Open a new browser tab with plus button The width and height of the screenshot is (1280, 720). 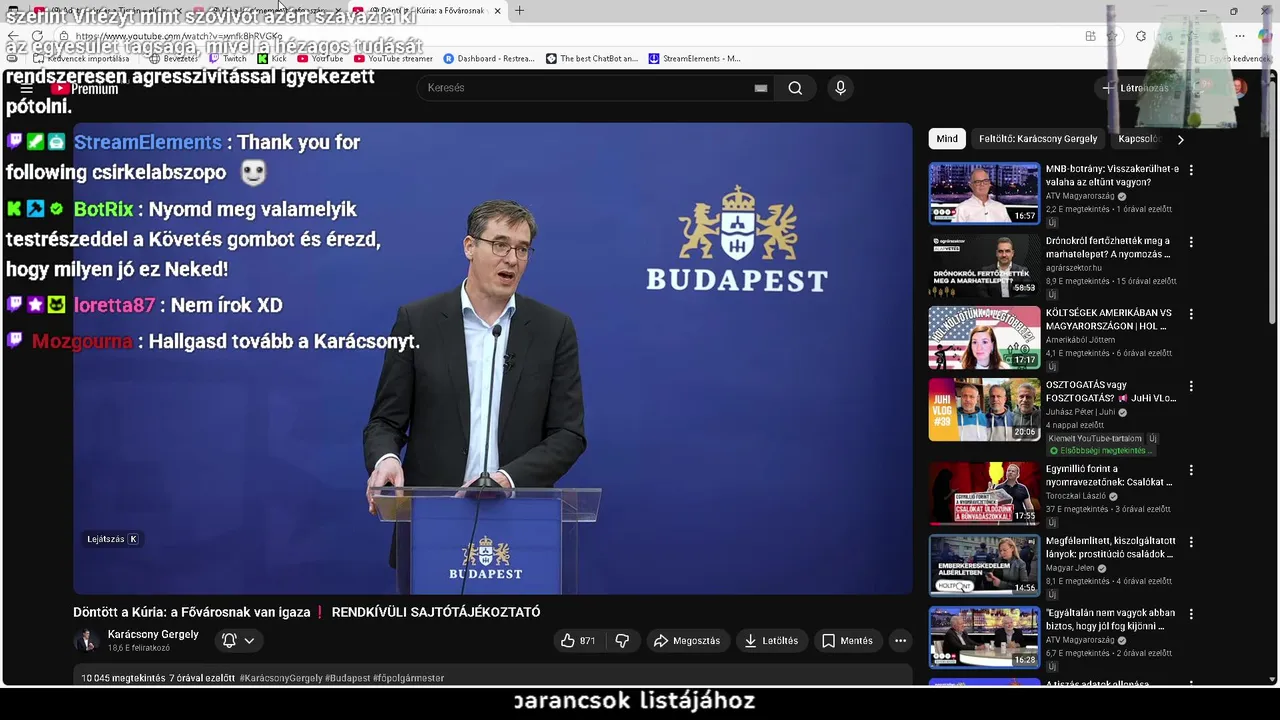pos(519,10)
